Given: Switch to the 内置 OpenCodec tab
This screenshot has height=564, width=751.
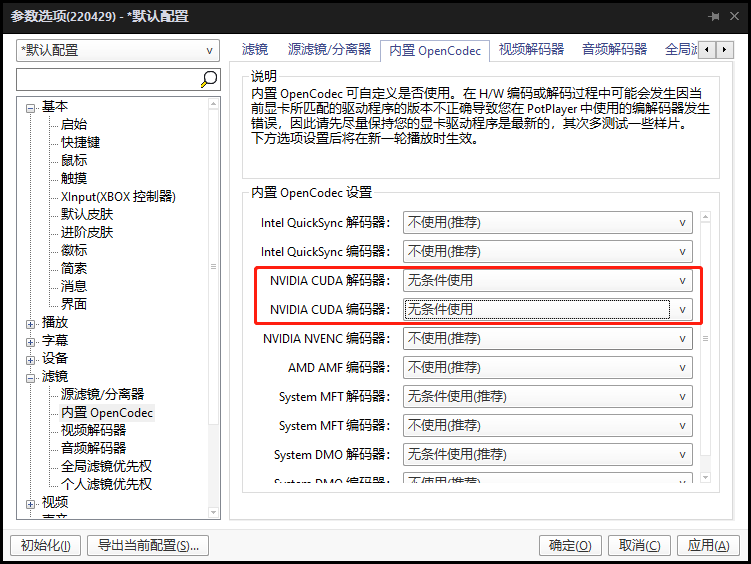Looking at the screenshot, I should 435,50.
